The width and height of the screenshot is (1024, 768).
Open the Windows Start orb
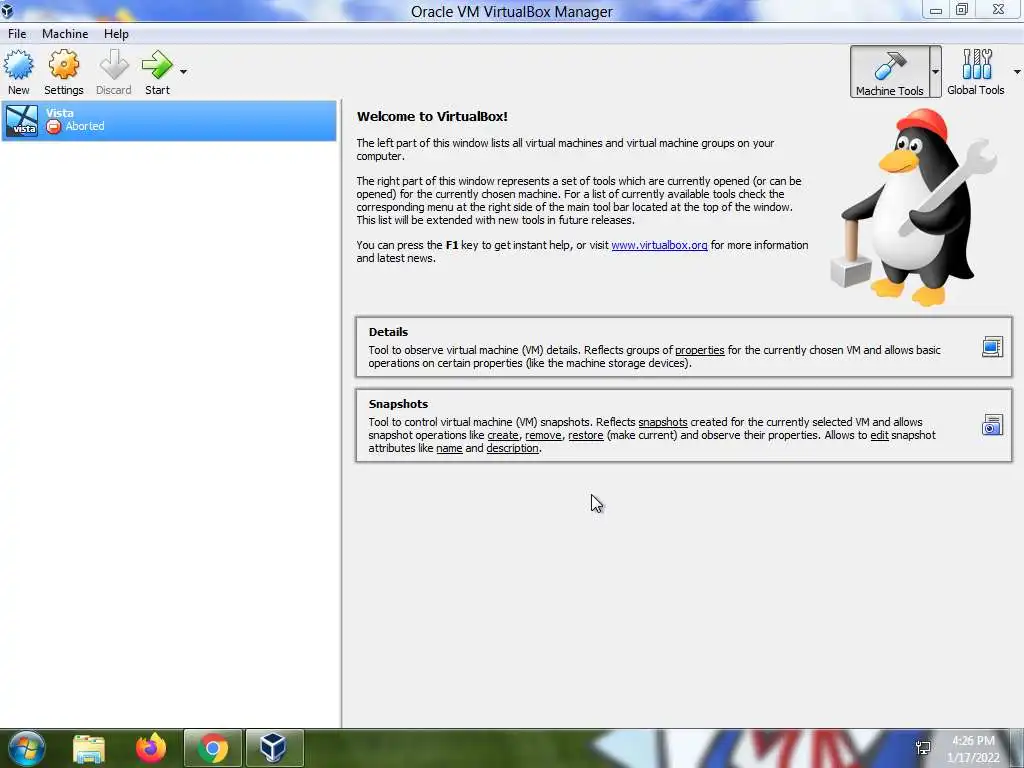click(x=26, y=748)
